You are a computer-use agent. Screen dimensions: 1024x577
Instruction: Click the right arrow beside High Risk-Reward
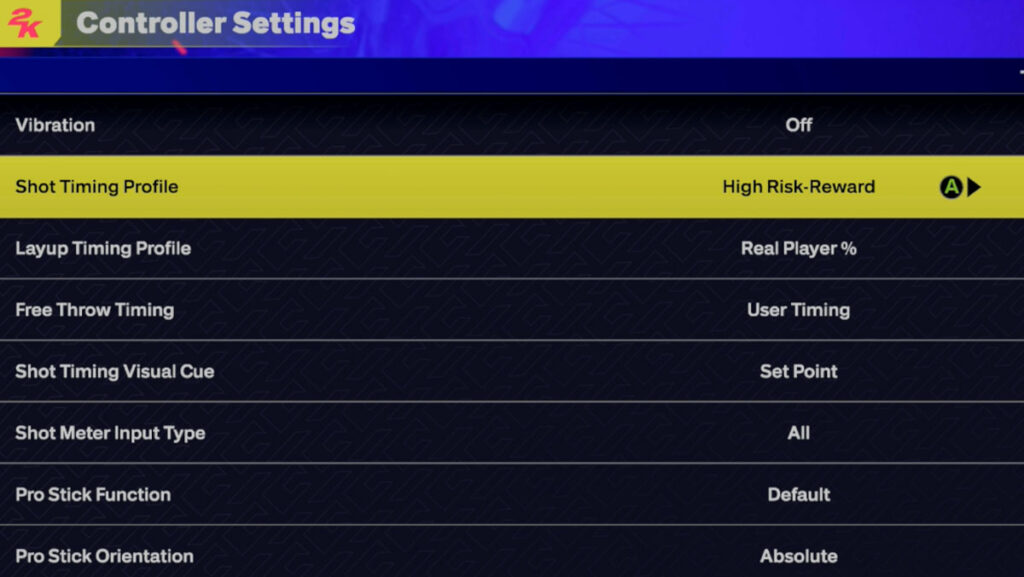[974, 187]
